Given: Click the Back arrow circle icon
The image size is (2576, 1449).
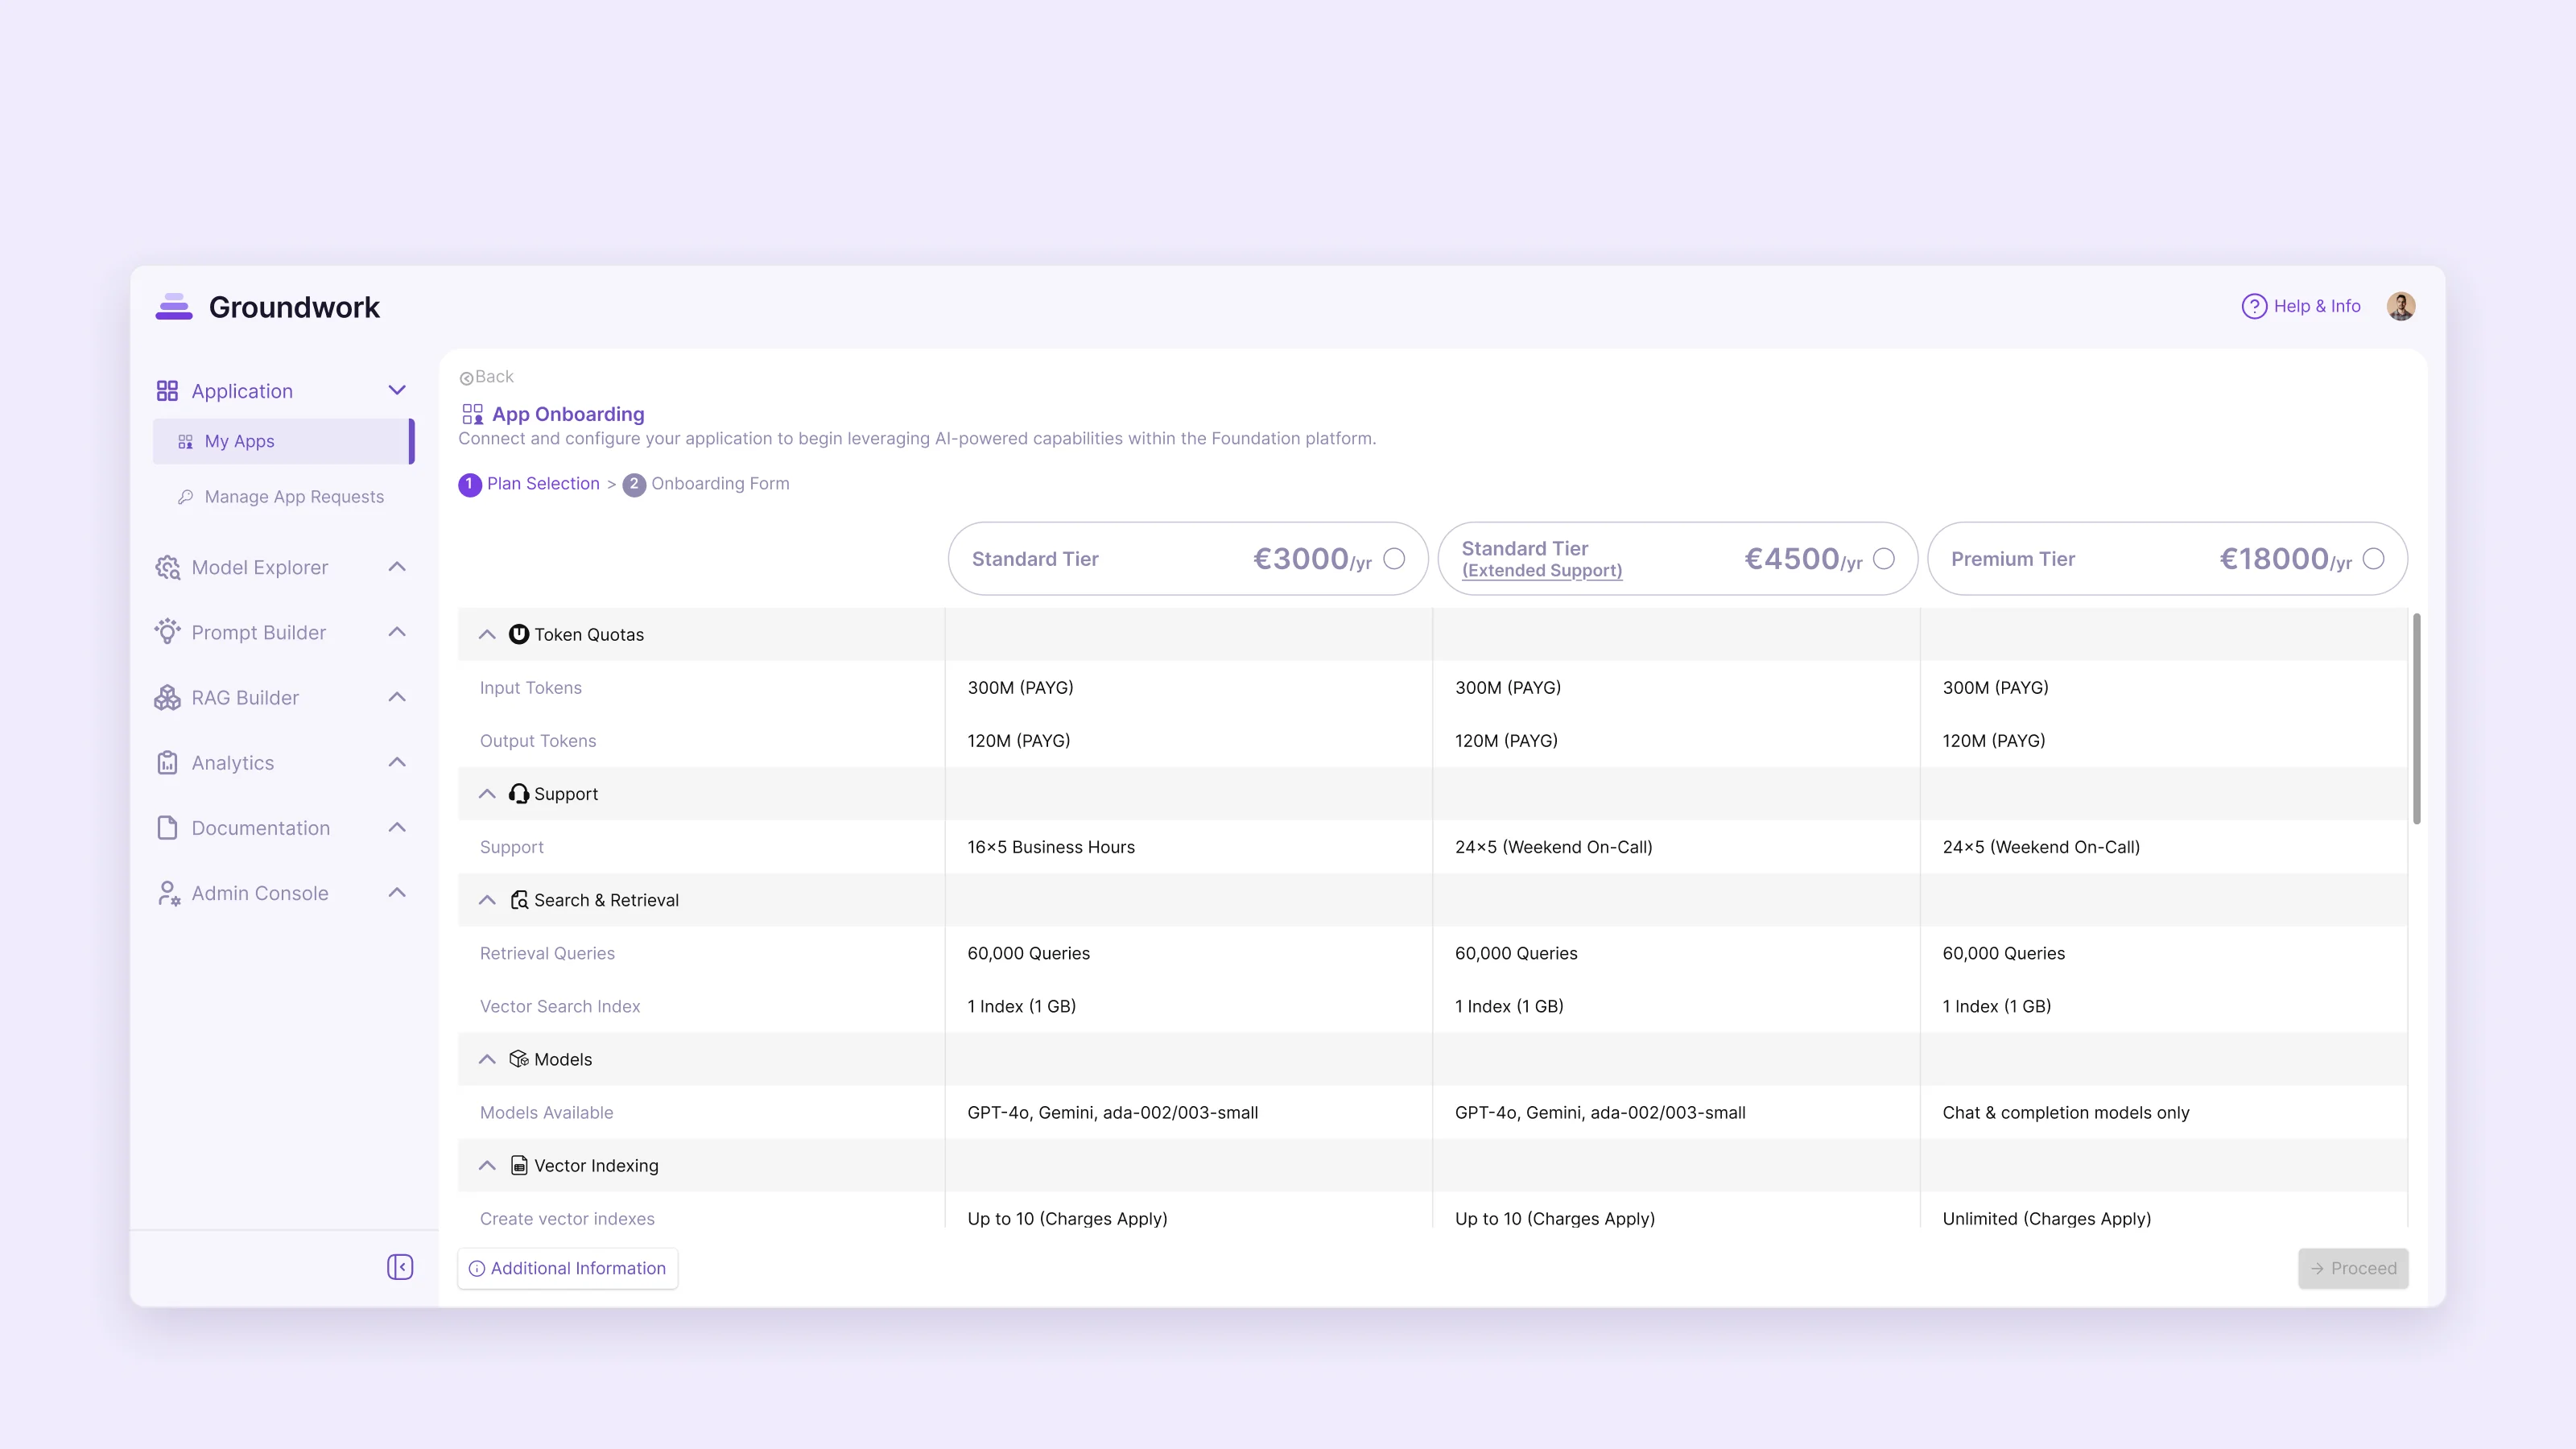Looking at the screenshot, I should pos(466,378).
